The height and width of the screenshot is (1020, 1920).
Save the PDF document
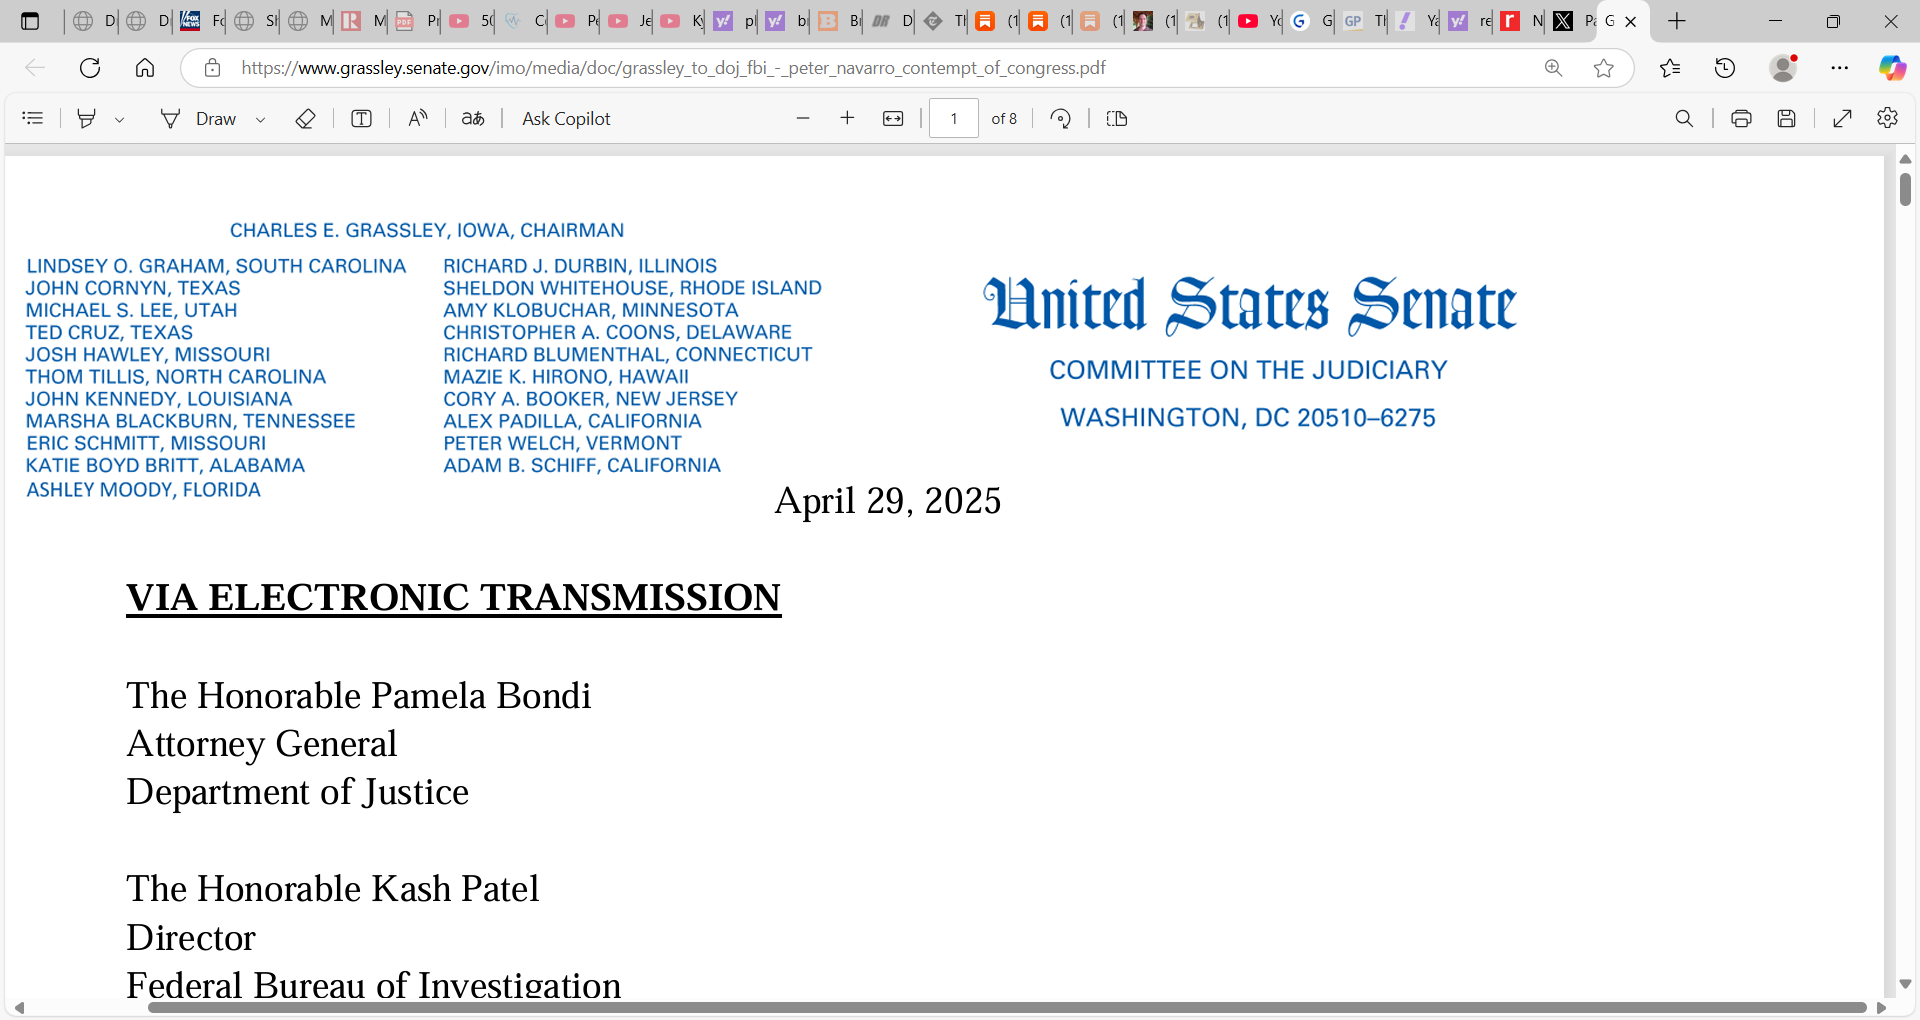[x=1787, y=118]
